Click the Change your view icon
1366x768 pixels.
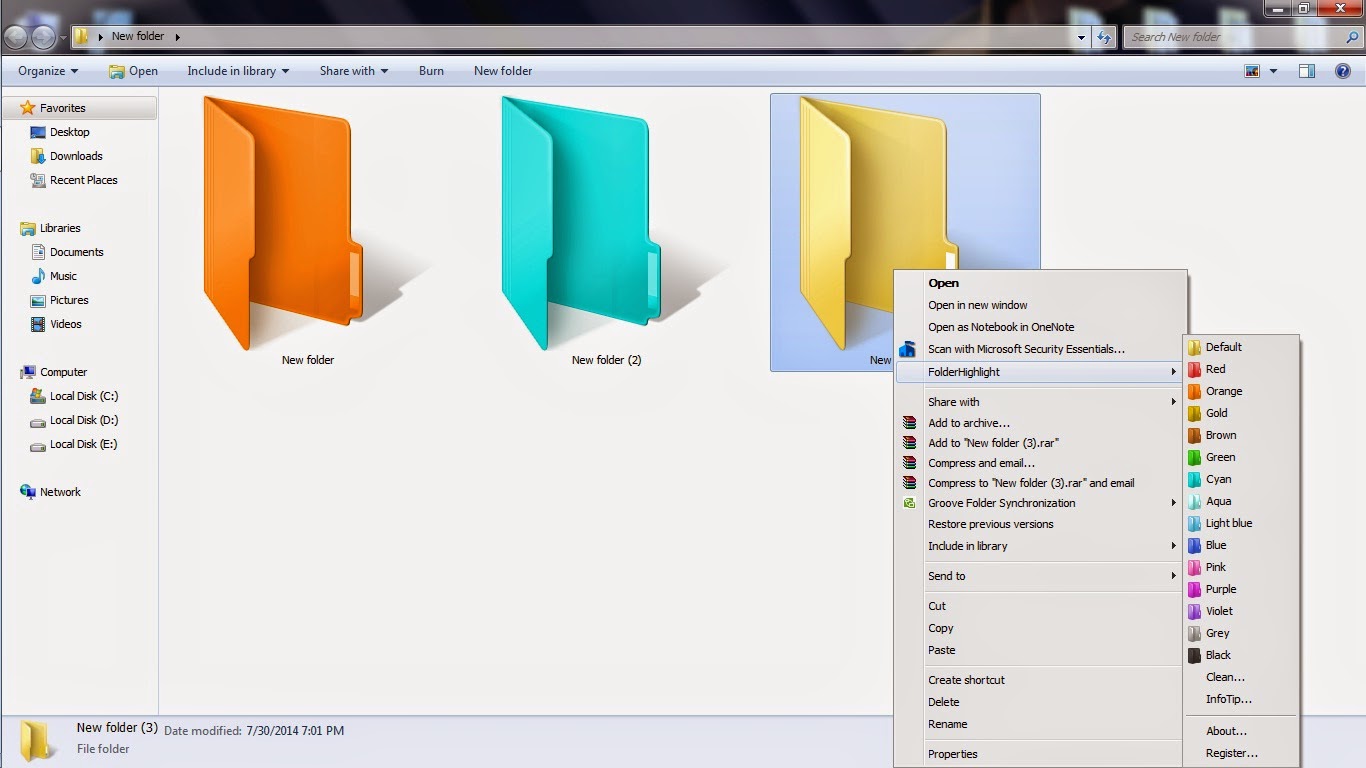tap(1253, 71)
